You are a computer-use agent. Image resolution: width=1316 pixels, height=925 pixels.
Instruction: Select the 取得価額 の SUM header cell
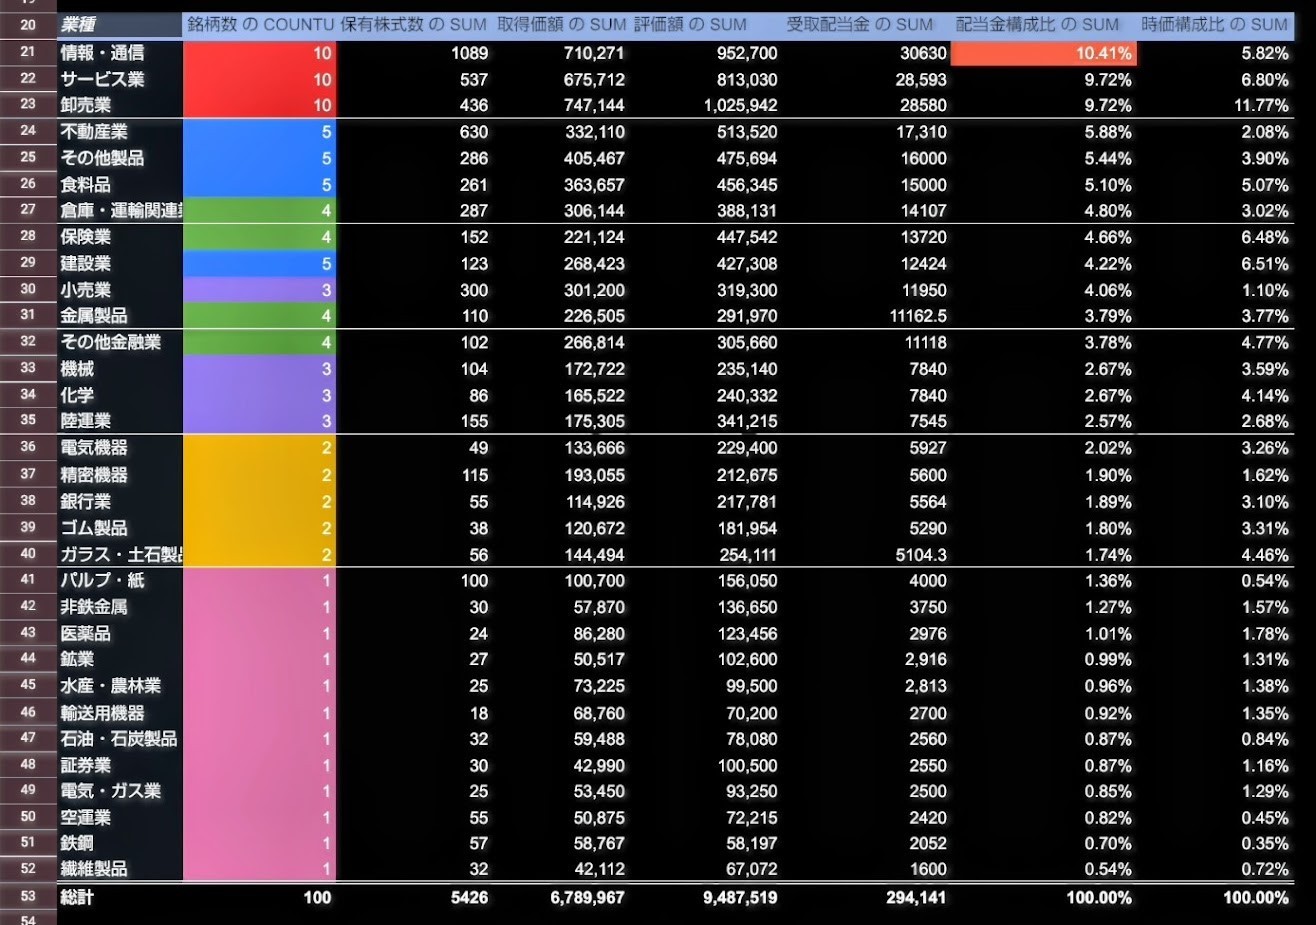(x=561, y=25)
